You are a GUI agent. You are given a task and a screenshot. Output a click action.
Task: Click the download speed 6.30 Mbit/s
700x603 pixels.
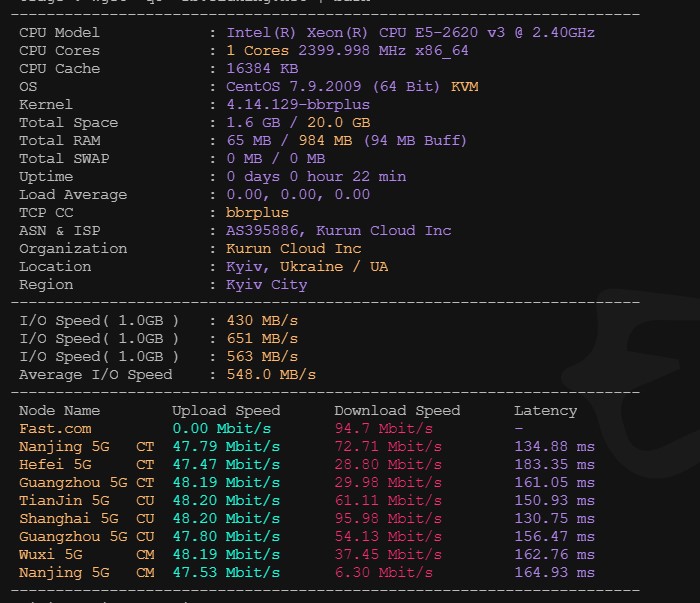click(383, 573)
